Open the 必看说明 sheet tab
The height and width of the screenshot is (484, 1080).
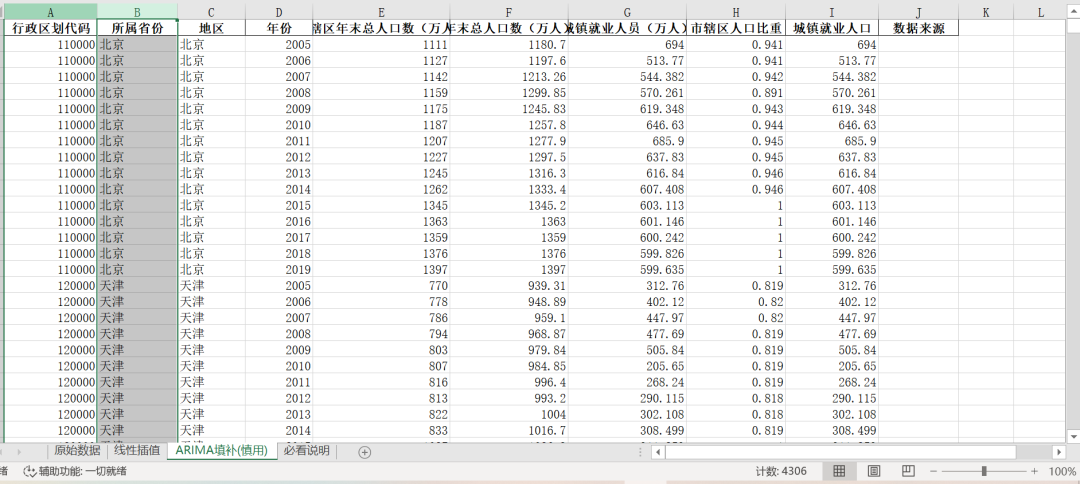(307, 451)
